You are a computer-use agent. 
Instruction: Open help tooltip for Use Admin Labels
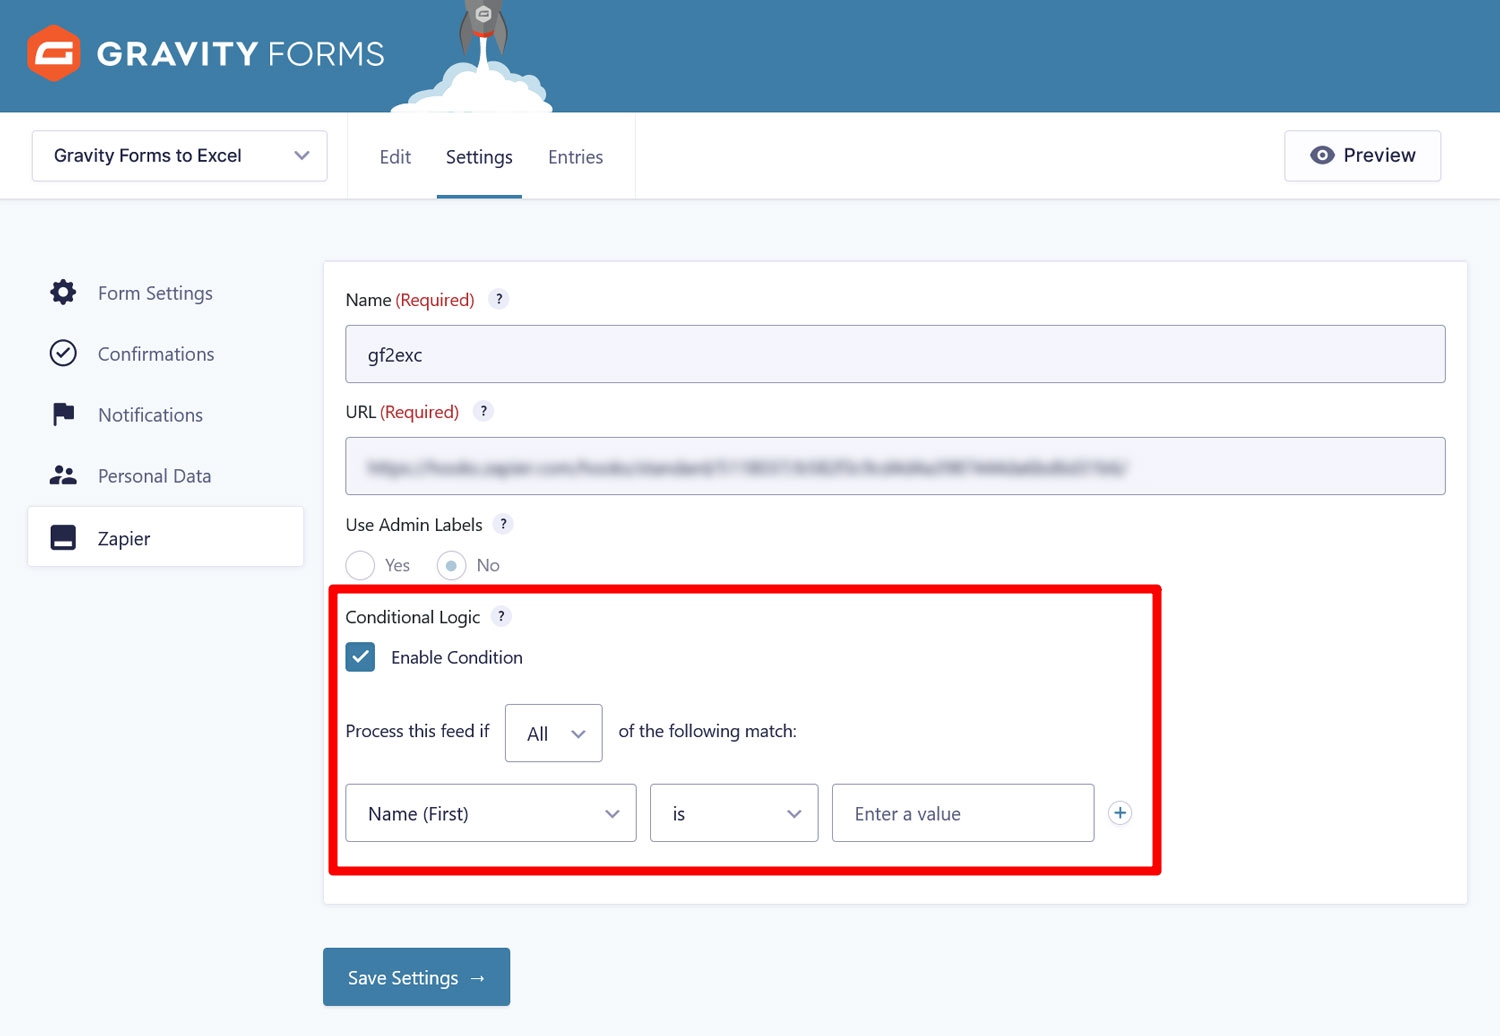[x=503, y=524]
